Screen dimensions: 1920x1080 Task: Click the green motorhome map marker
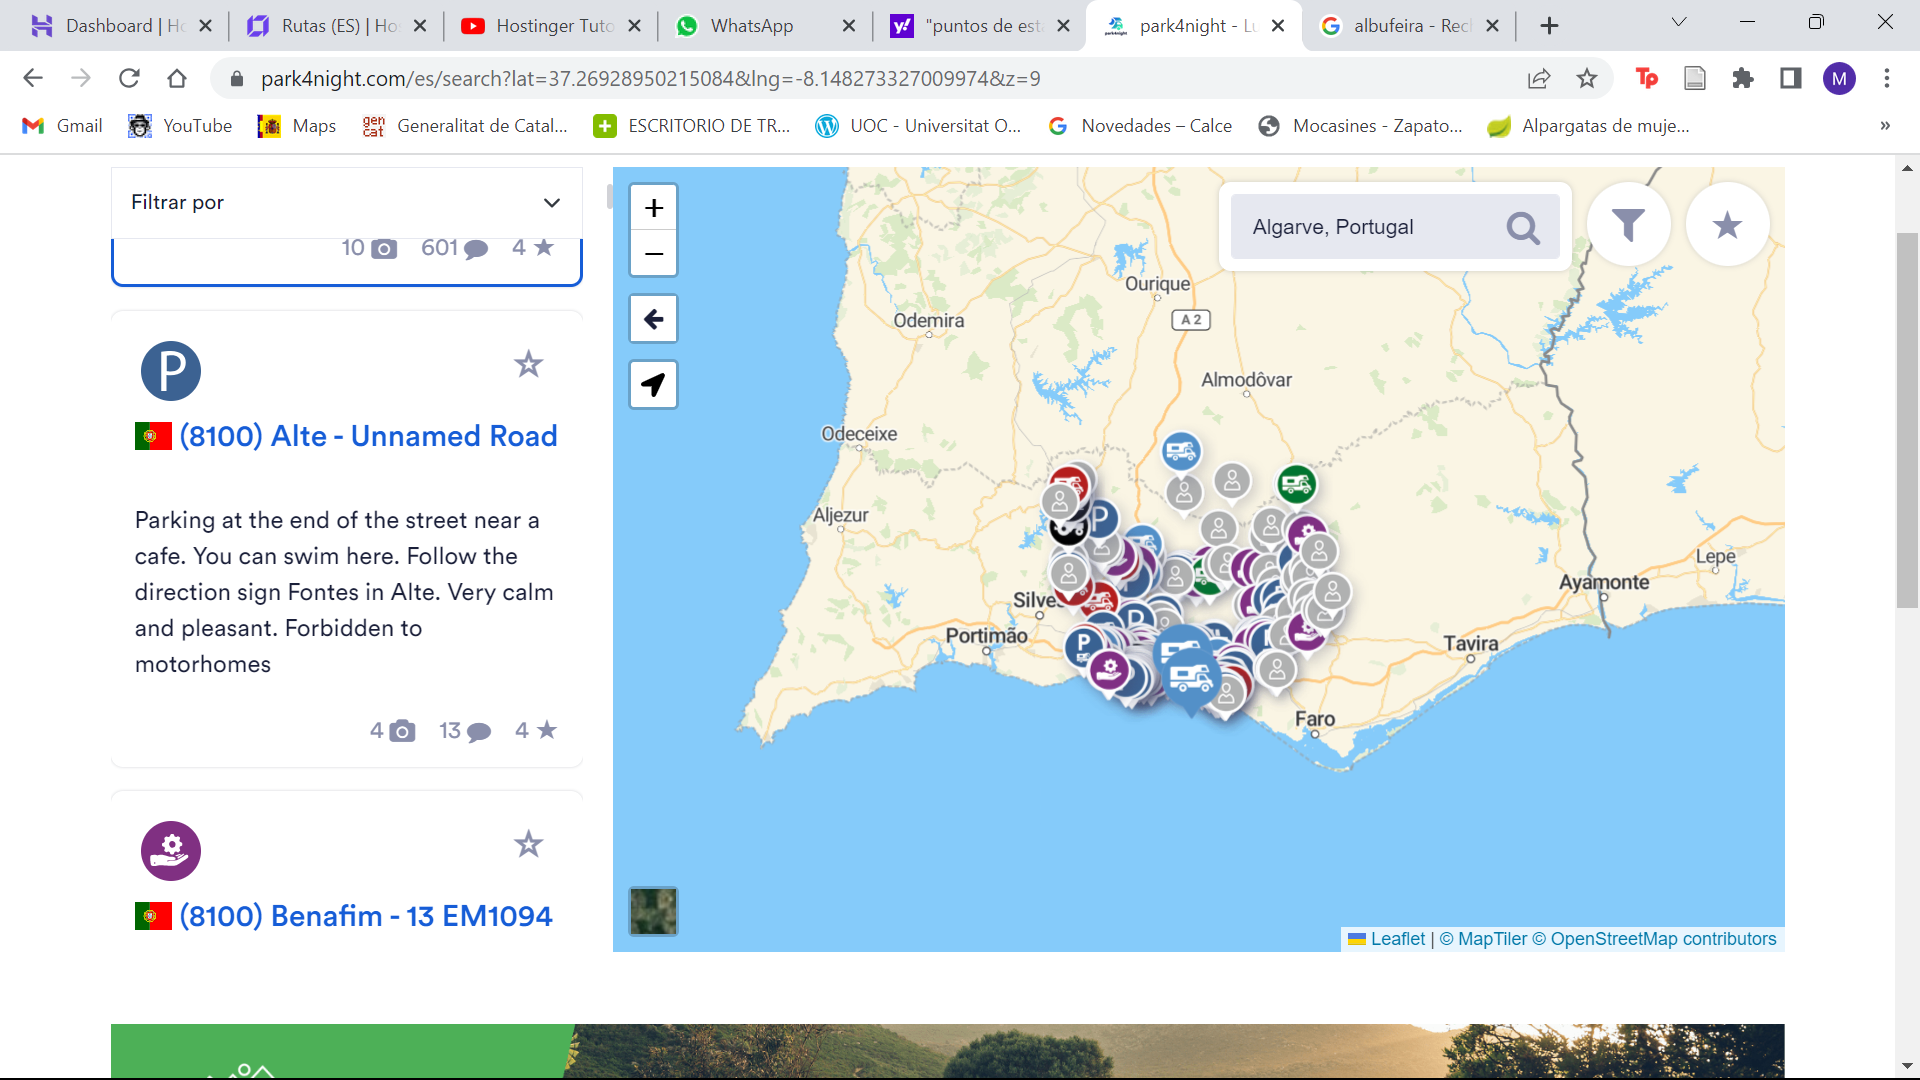[x=1296, y=485]
